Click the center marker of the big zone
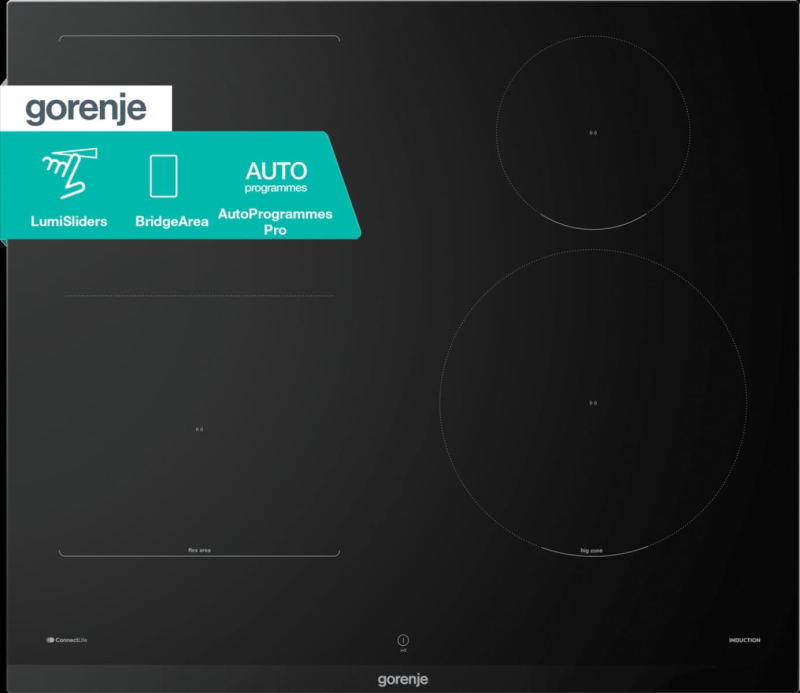Screen dimensions: 800x693 click(x=593, y=404)
